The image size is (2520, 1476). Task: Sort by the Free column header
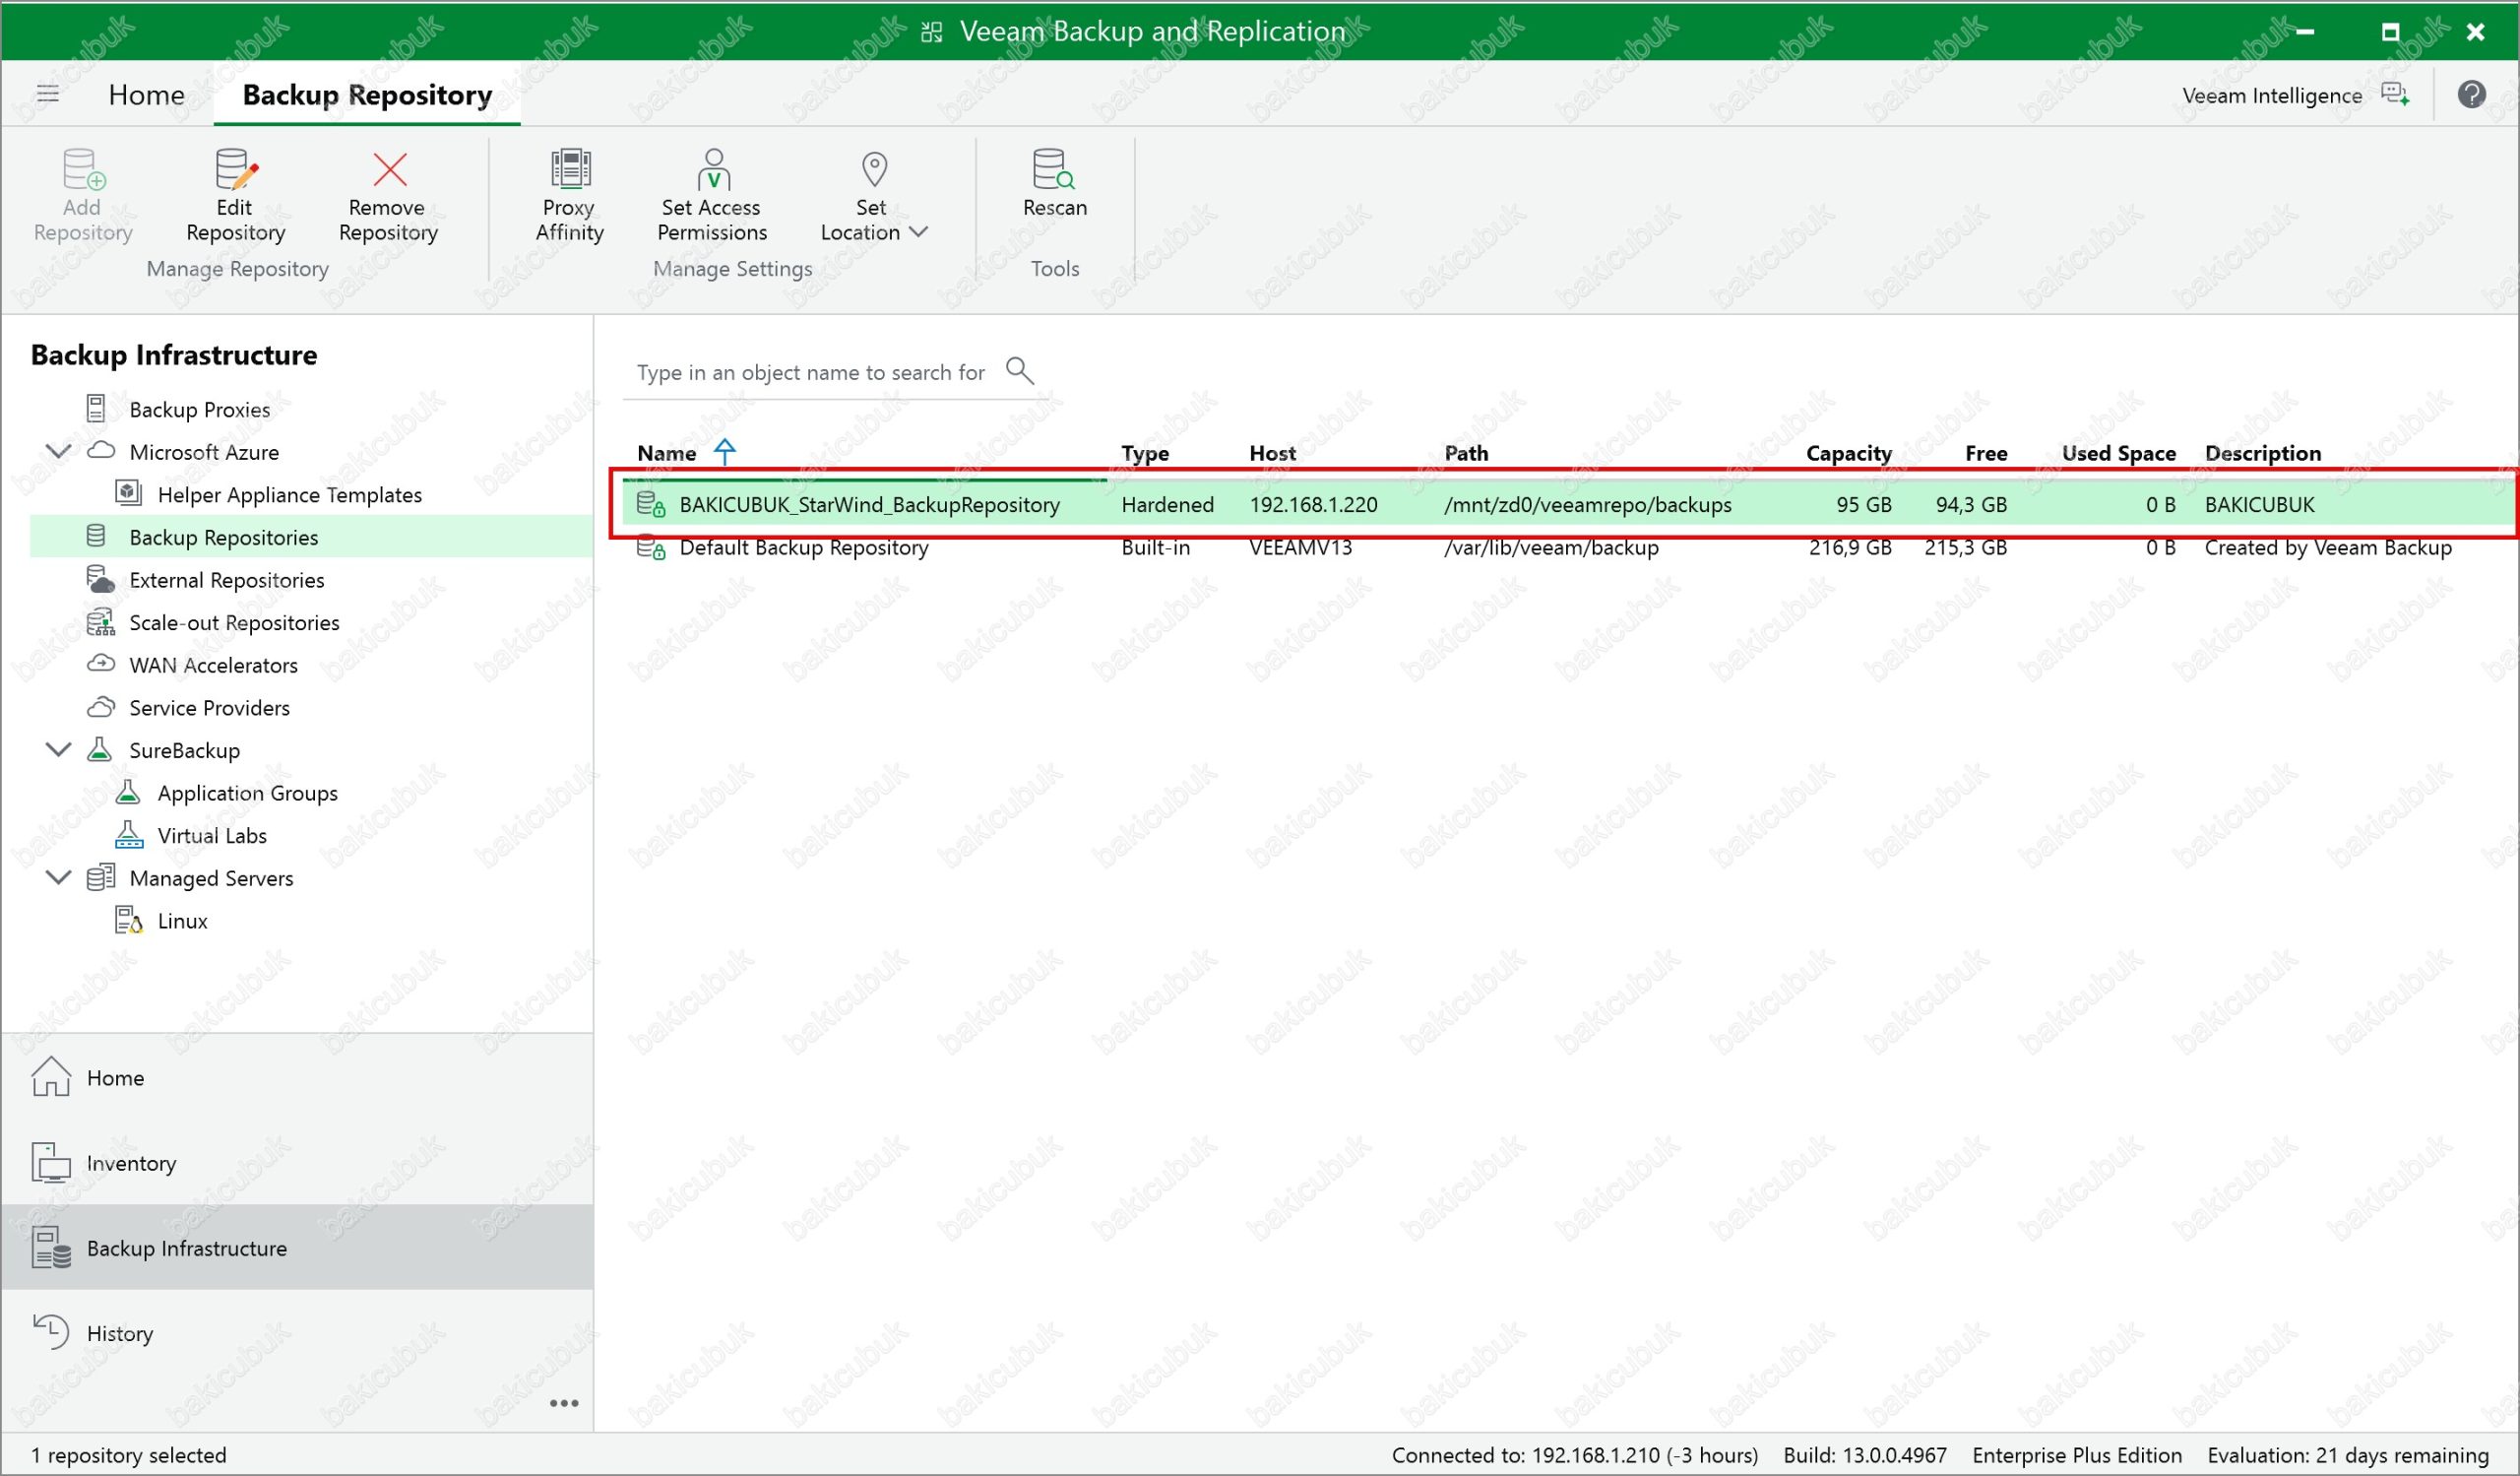coord(1986,453)
